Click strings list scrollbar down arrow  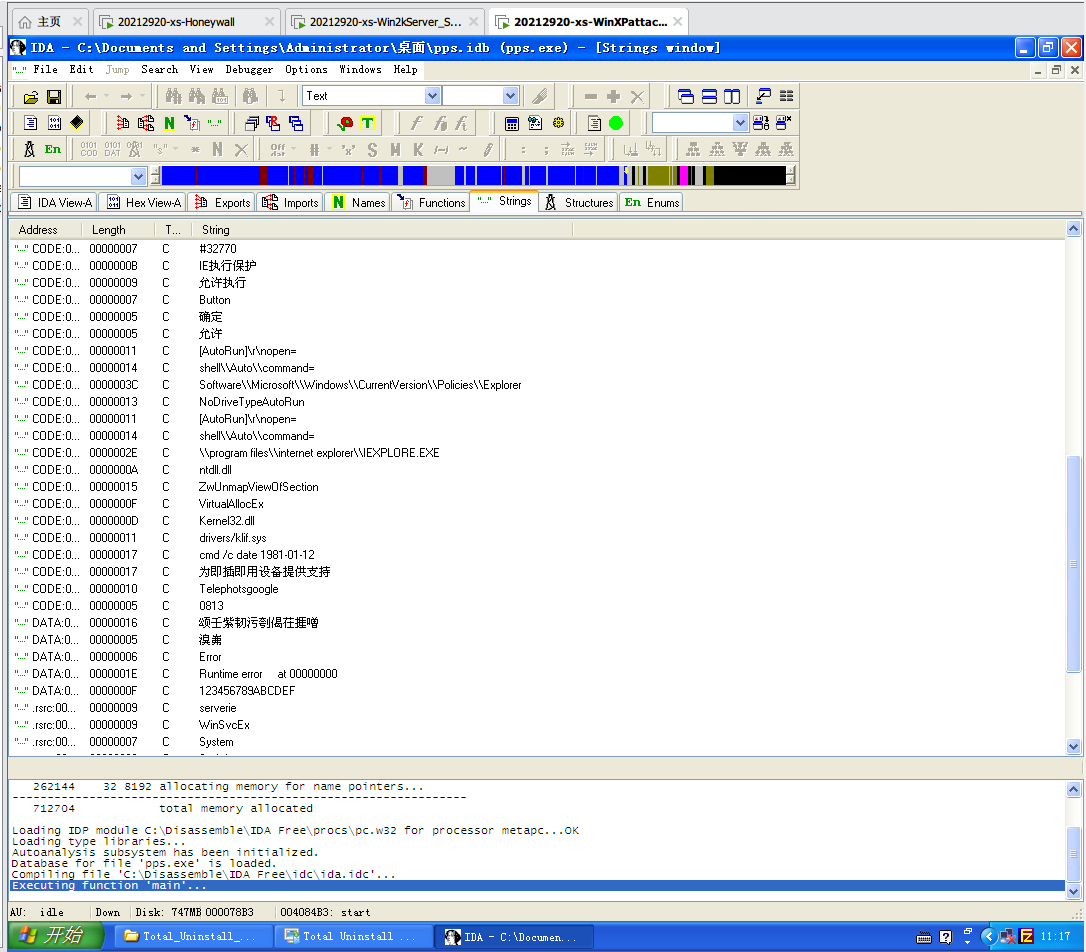tap(1073, 746)
